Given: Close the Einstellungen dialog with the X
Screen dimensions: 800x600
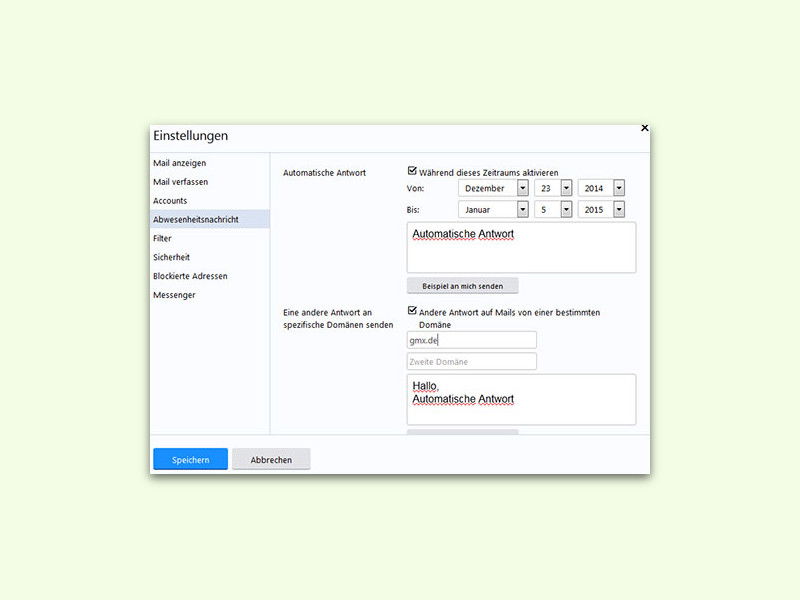Looking at the screenshot, I should 644,128.
